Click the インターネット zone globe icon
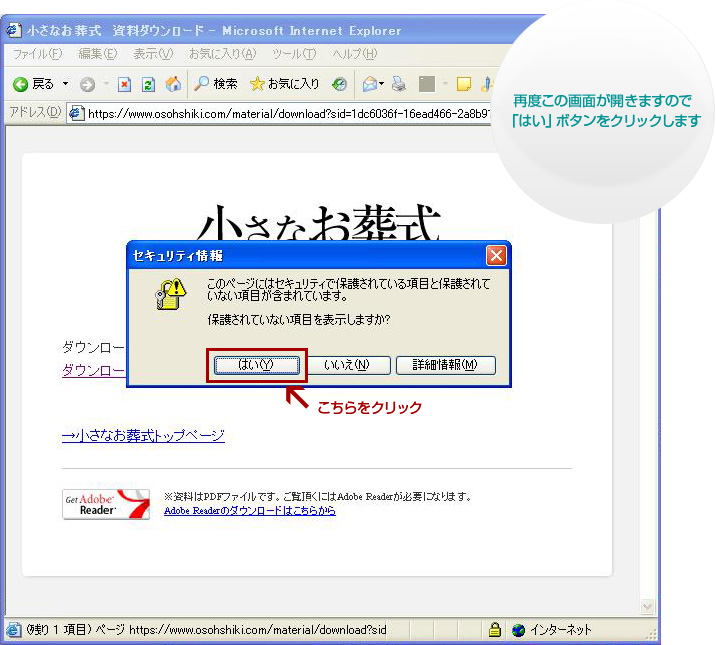The width and height of the screenshot is (716, 645). [518, 630]
